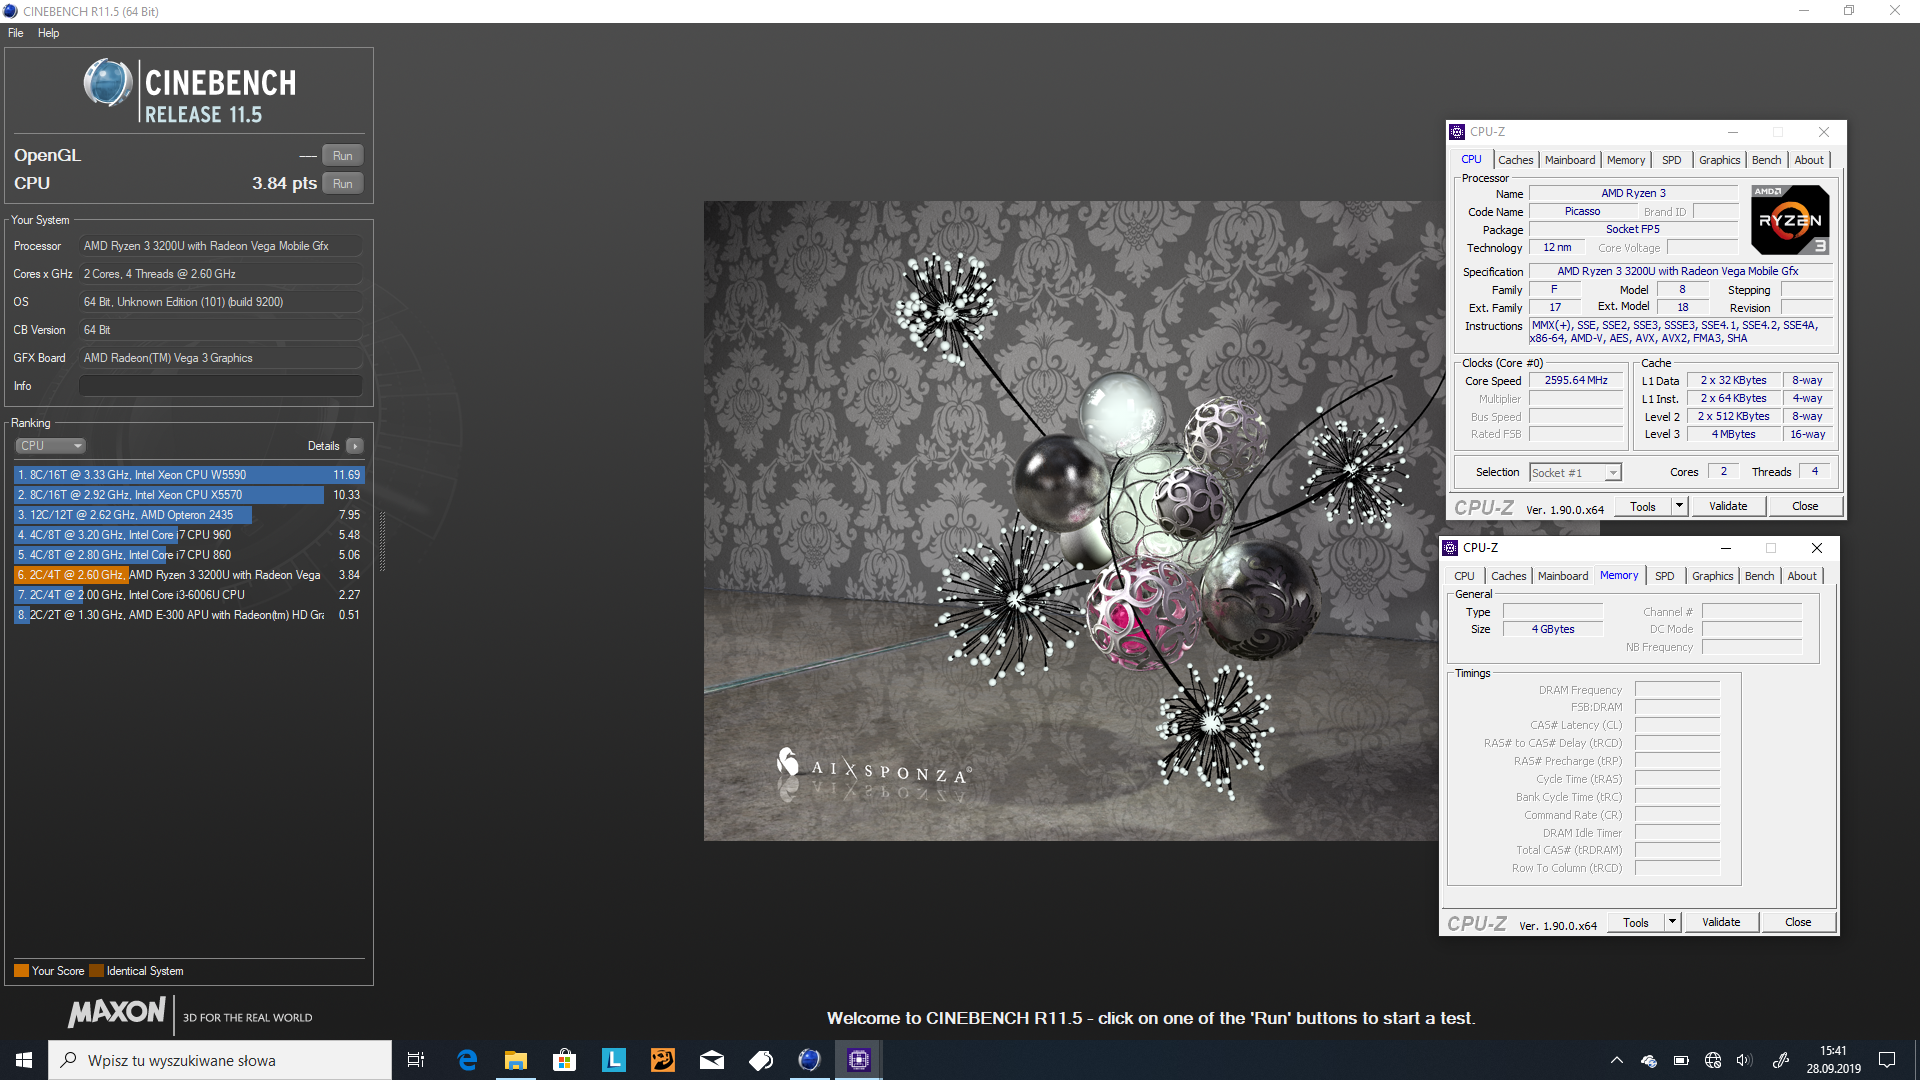This screenshot has height=1080, width=1920.
Task: Click the Info input field
Action: (220, 386)
